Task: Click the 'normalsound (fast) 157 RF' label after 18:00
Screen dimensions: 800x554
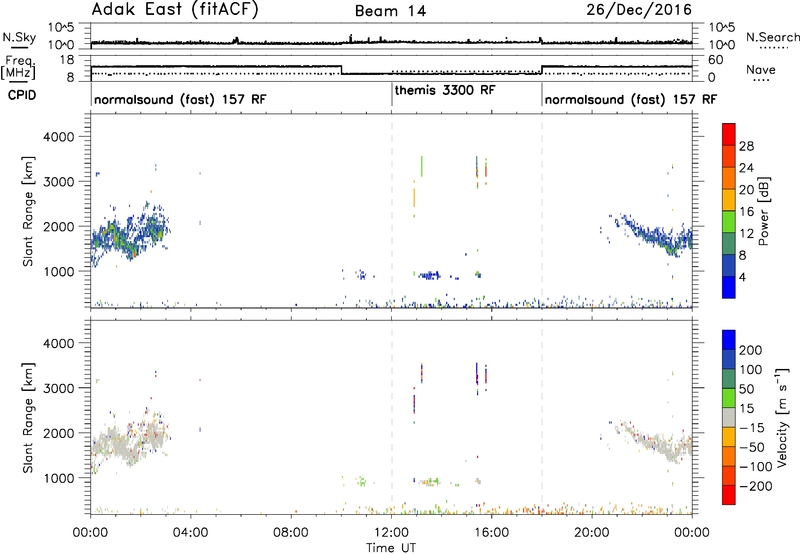Action: click(631, 99)
